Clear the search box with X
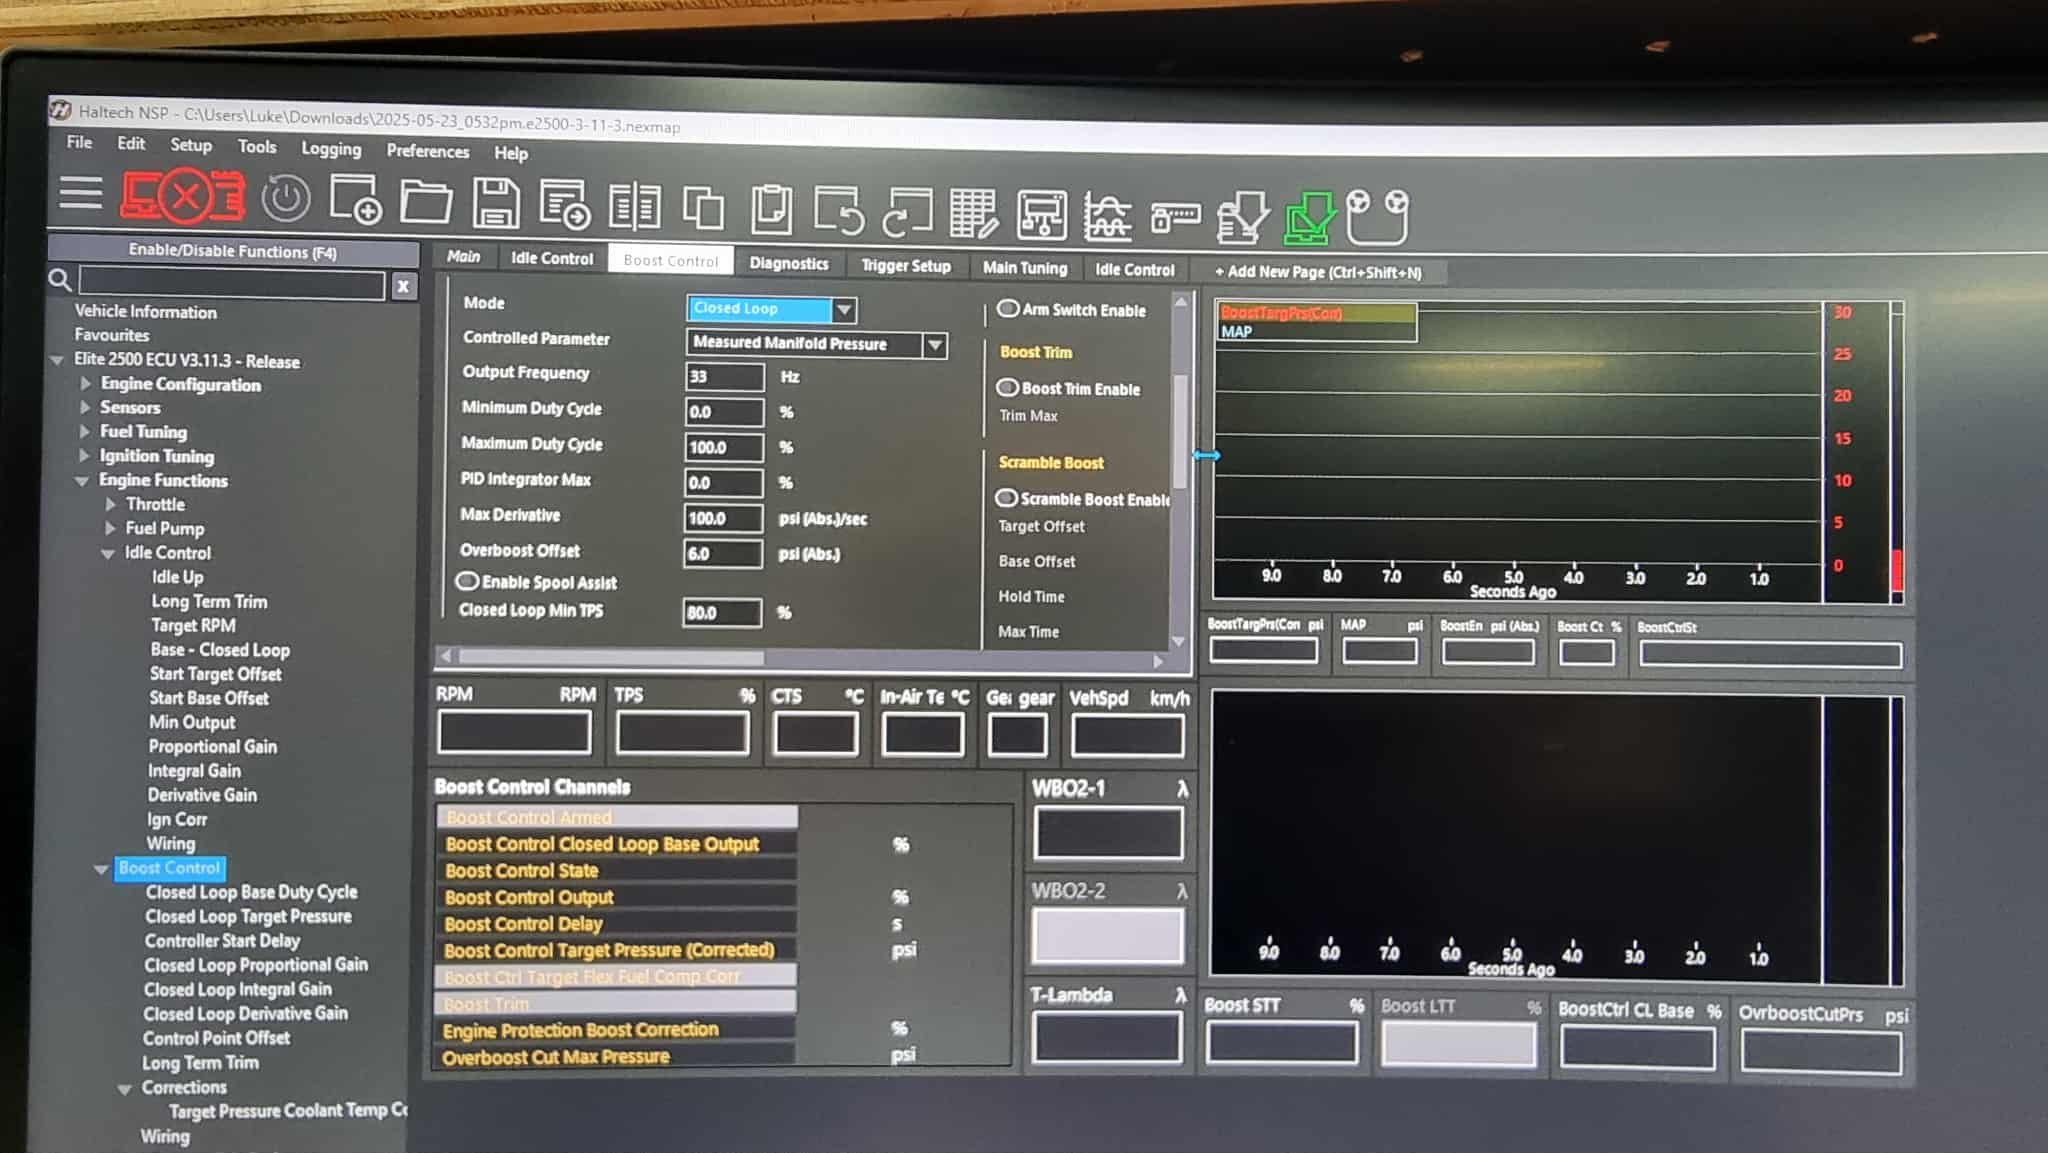 pos(403,287)
